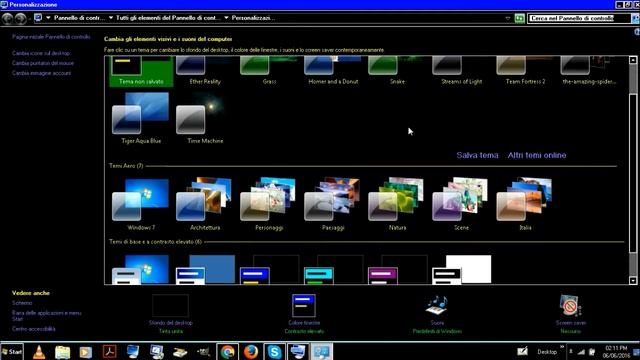This screenshot has height=360, width=640.
Task: Launch VLC from the taskbar
Action: [x=39, y=352]
